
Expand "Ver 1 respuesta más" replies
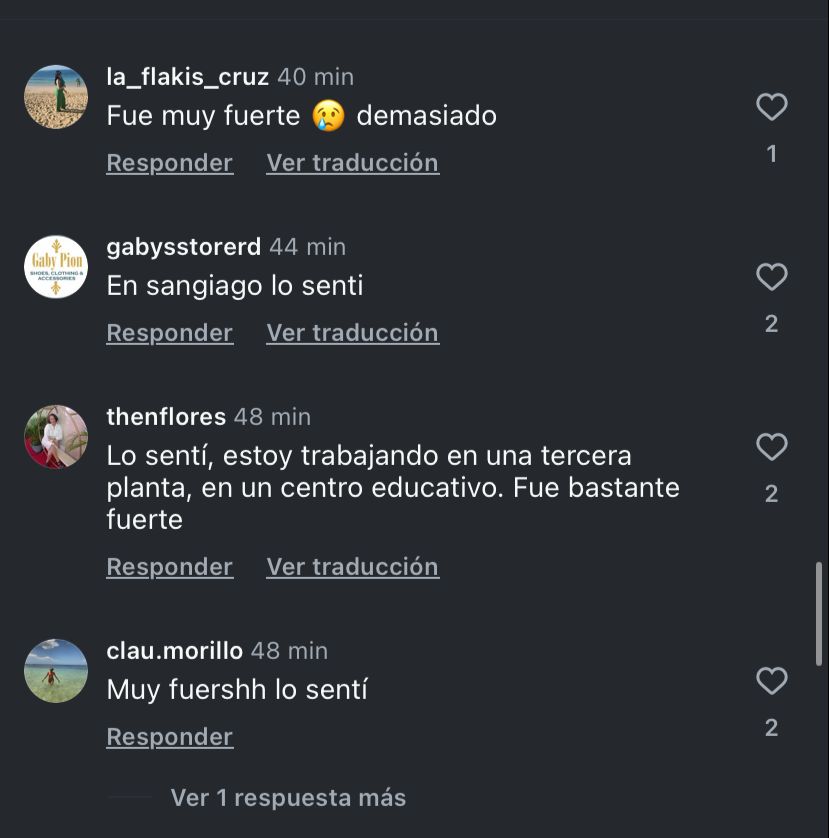pyautogui.click(x=288, y=798)
